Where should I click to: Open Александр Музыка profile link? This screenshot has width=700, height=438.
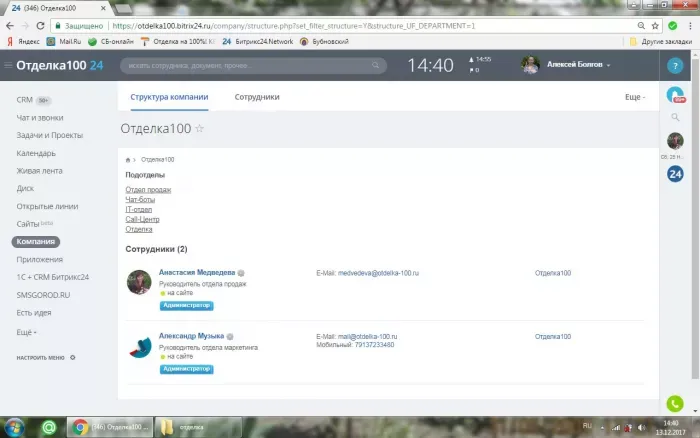click(192, 336)
